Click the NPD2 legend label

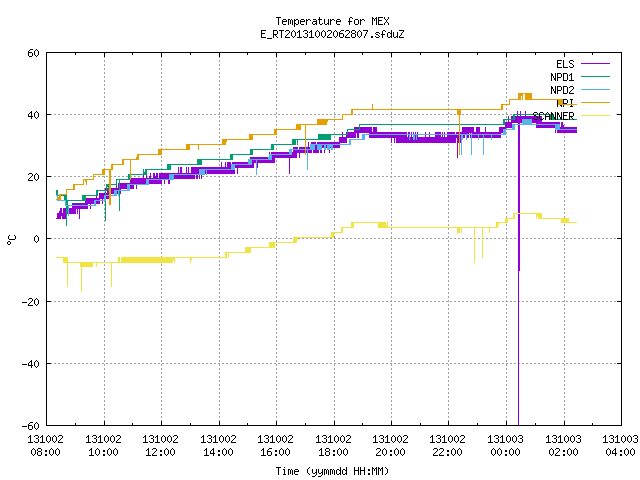[x=562, y=90]
